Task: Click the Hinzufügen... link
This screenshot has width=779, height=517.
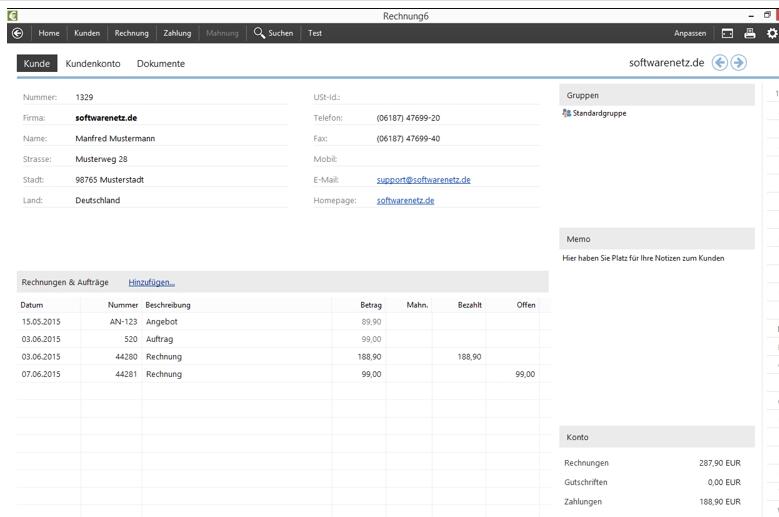Action: click(152, 283)
